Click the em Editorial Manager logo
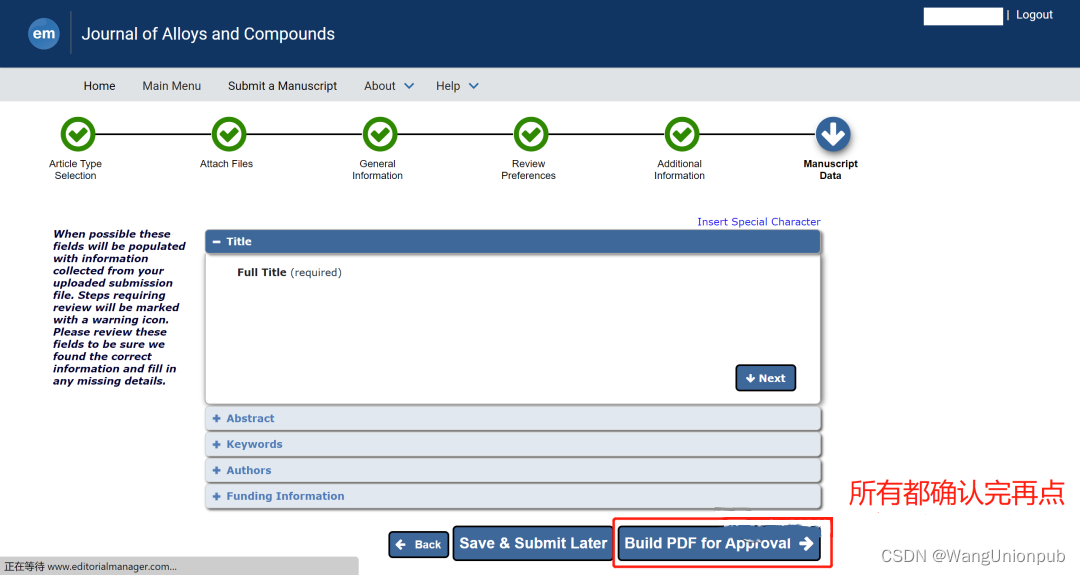The image size is (1080, 575). click(x=43, y=34)
